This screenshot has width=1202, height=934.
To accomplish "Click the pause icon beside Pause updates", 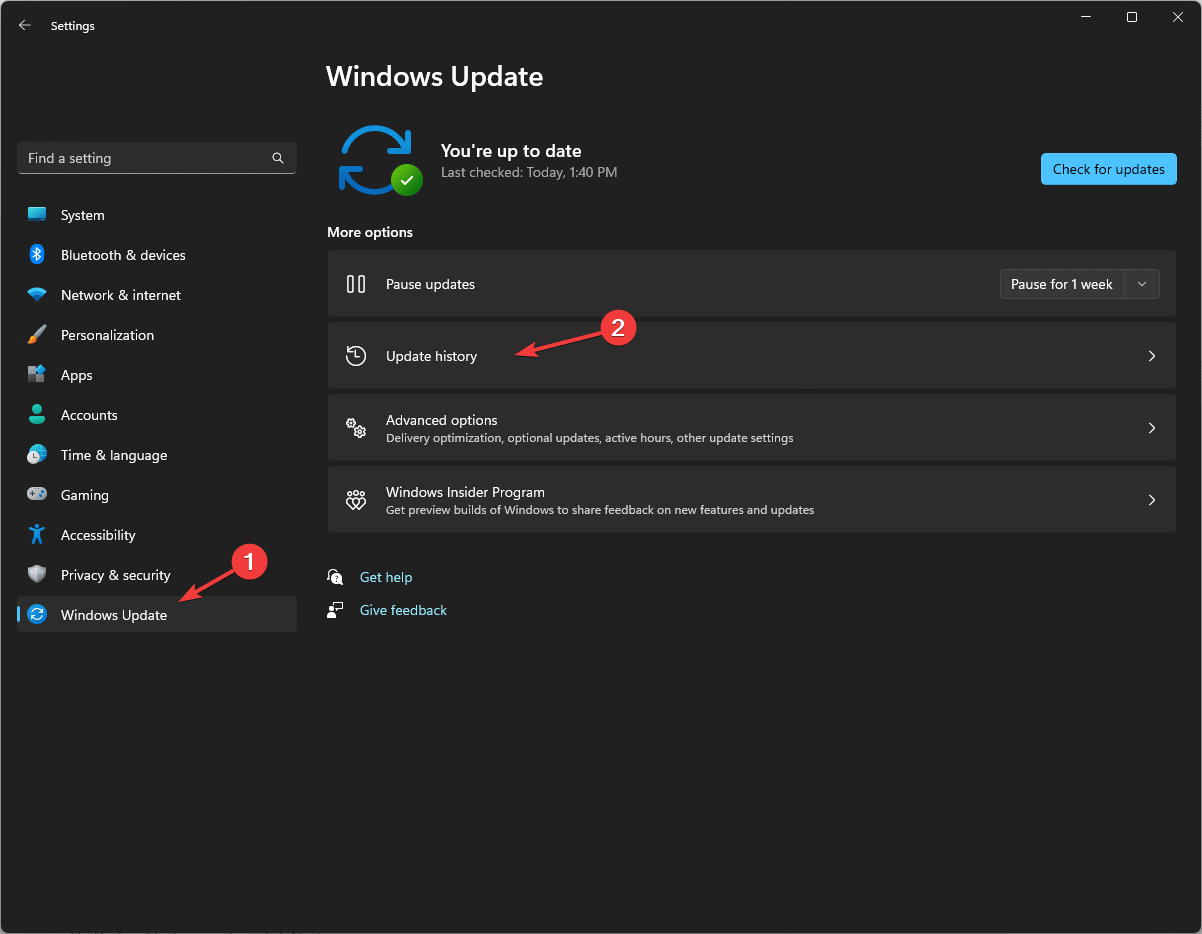I will tap(356, 284).
